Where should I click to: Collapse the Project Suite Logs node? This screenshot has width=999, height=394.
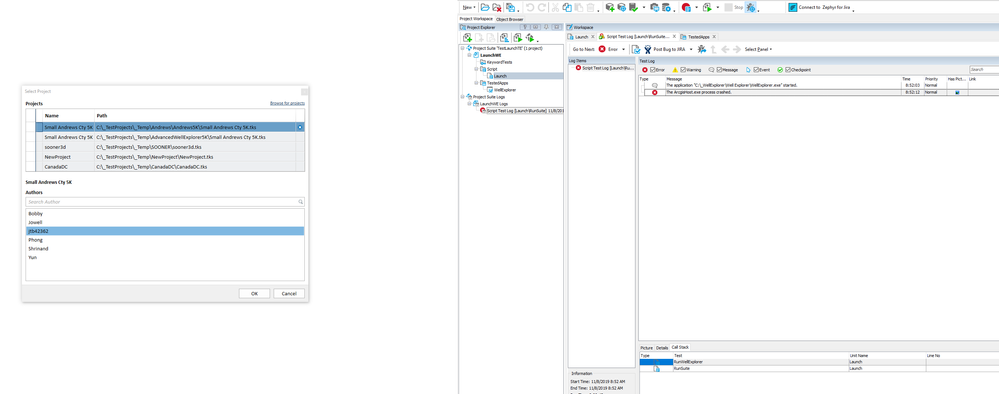coord(462,97)
